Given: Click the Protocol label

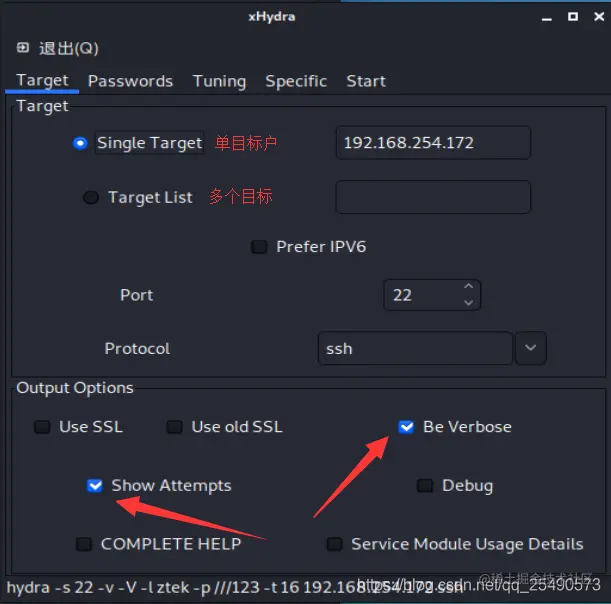Looking at the screenshot, I should [137, 348].
